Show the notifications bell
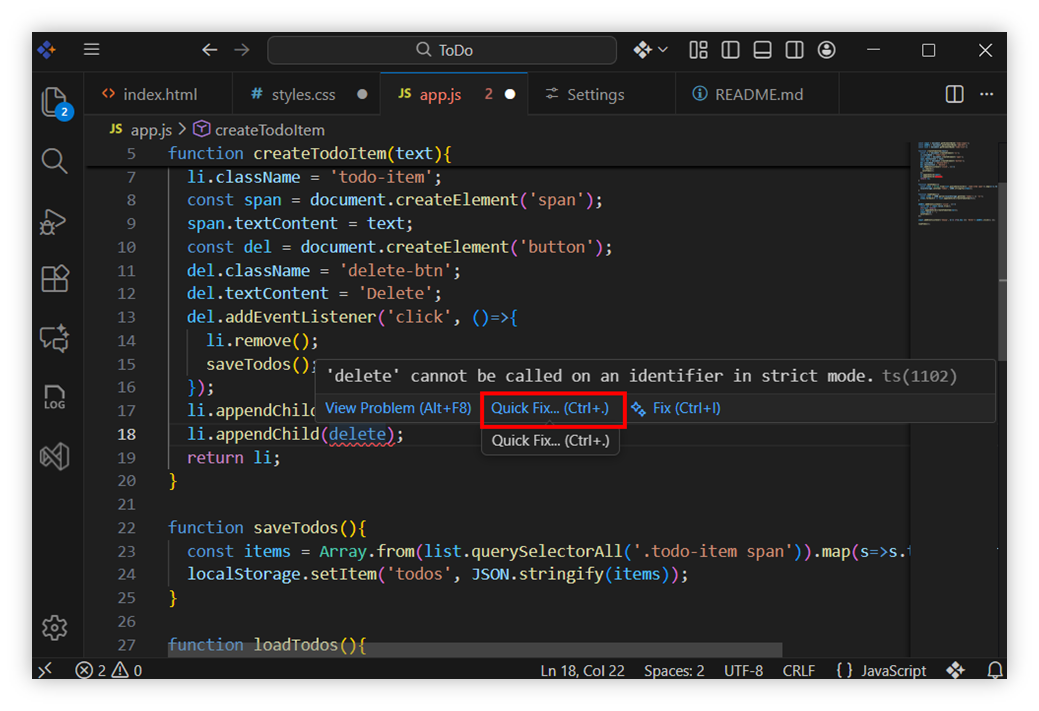This screenshot has height=711, width=1039. 995,670
